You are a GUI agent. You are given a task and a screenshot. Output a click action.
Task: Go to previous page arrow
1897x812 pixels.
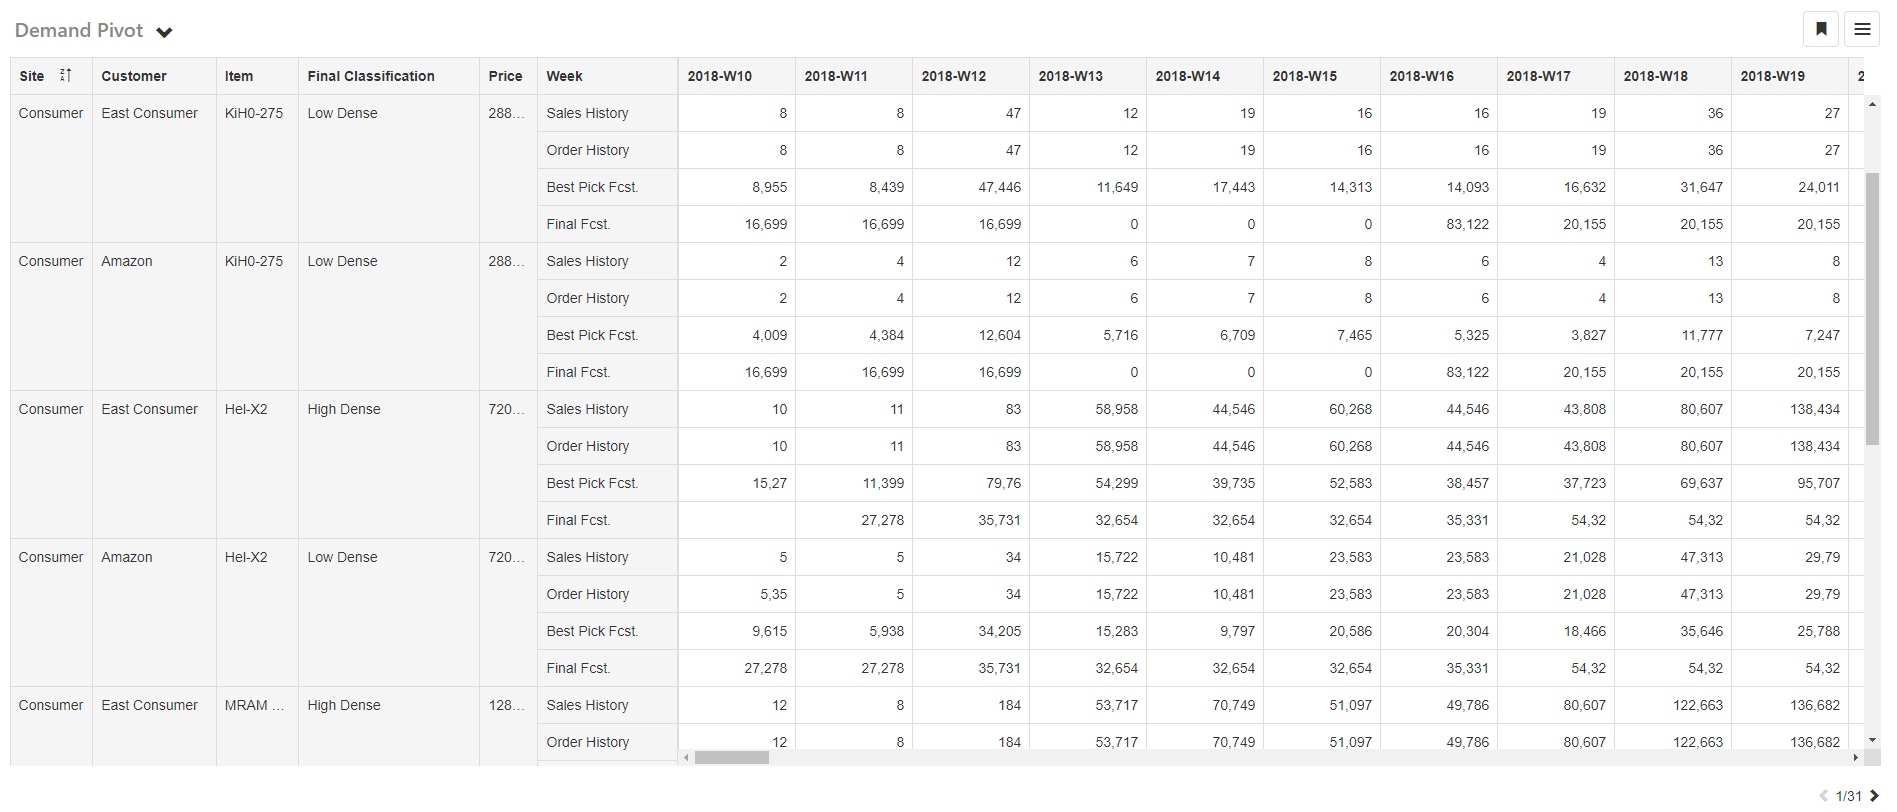pos(1823,796)
